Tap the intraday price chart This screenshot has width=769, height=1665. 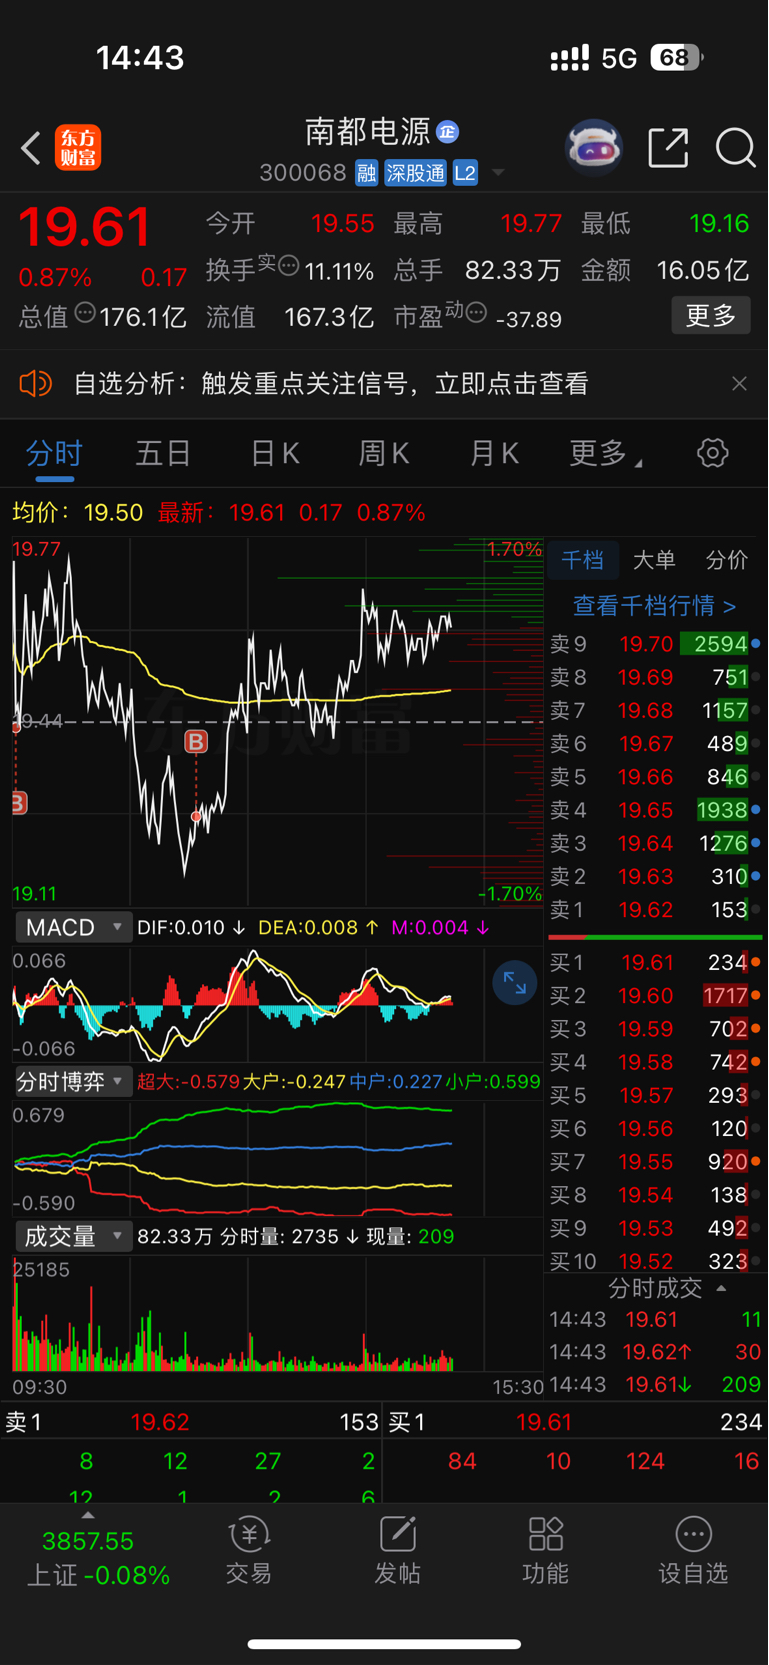(278, 721)
